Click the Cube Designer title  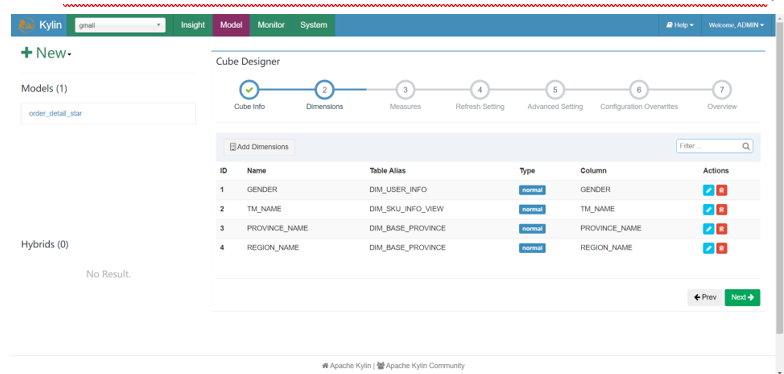(x=248, y=62)
